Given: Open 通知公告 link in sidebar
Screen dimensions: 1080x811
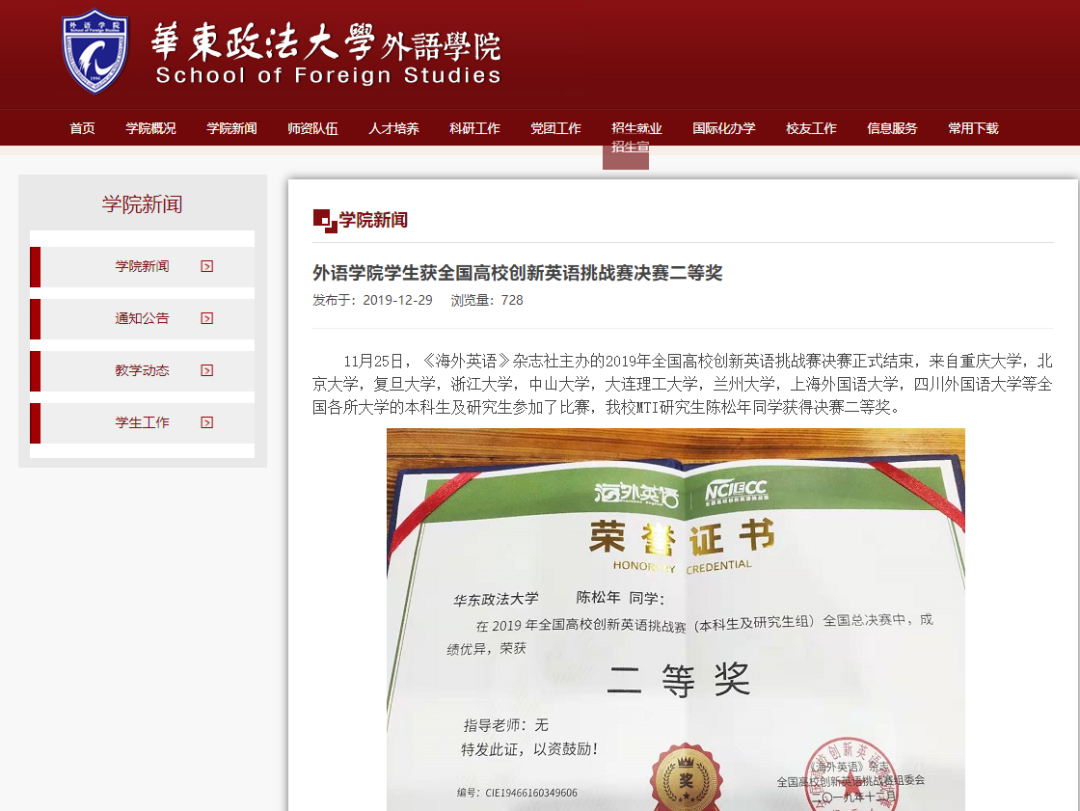Looking at the screenshot, I should tap(142, 318).
